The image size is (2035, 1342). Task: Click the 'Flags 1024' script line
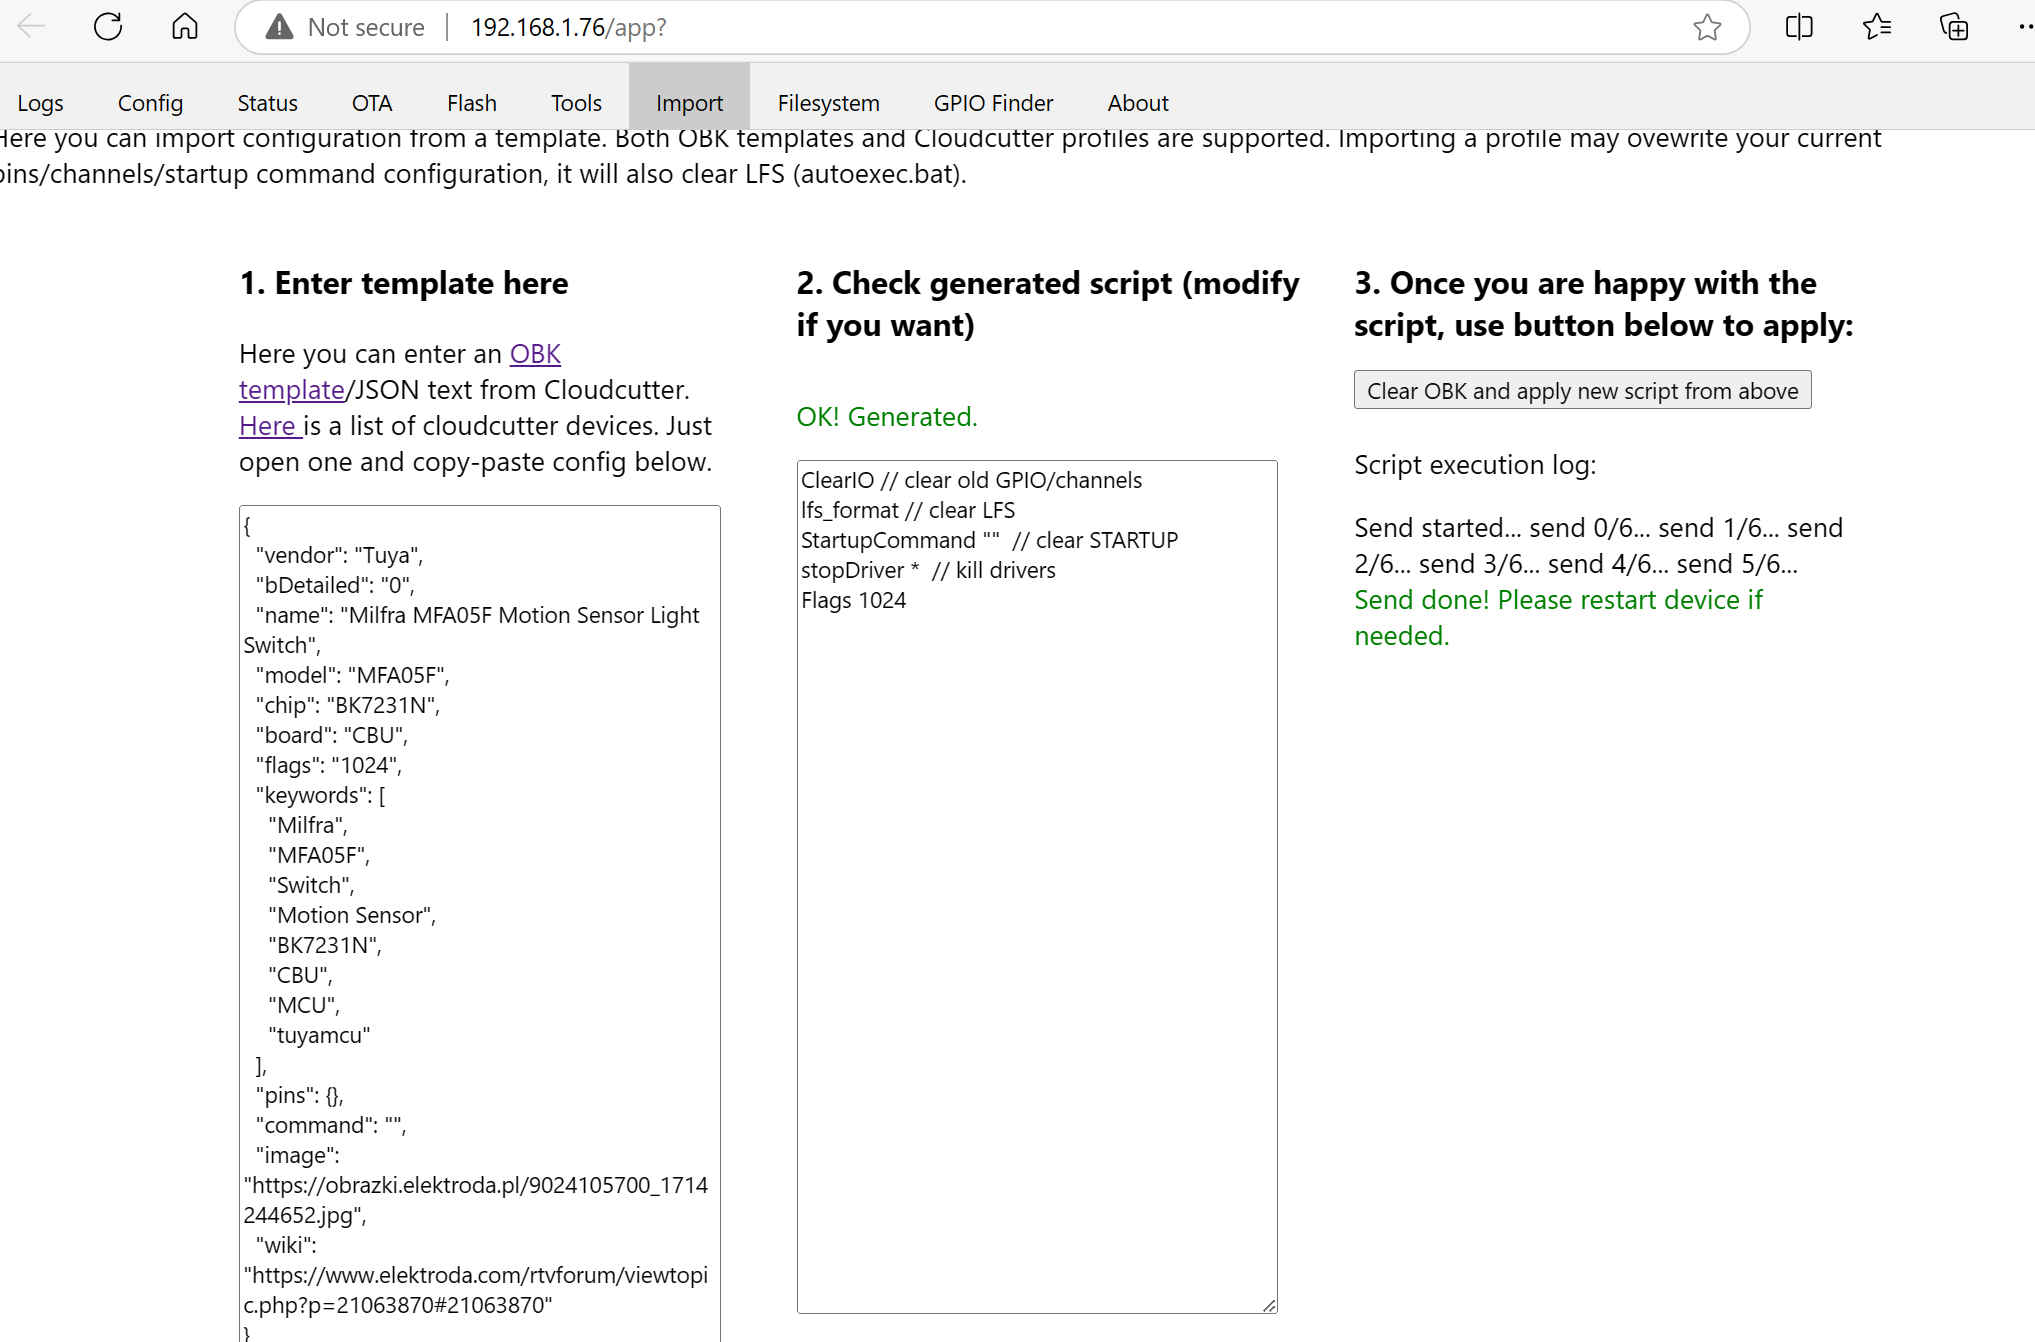point(853,600)
